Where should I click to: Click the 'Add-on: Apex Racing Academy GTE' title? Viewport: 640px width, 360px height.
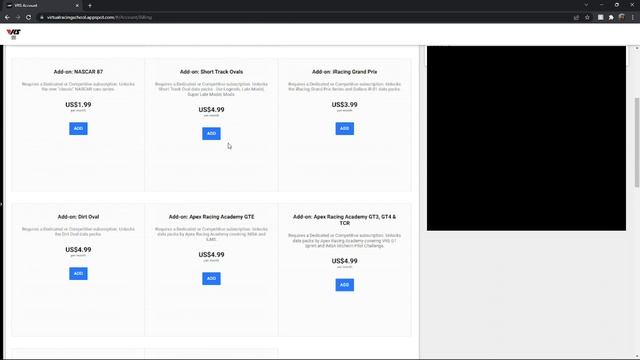[x=211, y=217]
